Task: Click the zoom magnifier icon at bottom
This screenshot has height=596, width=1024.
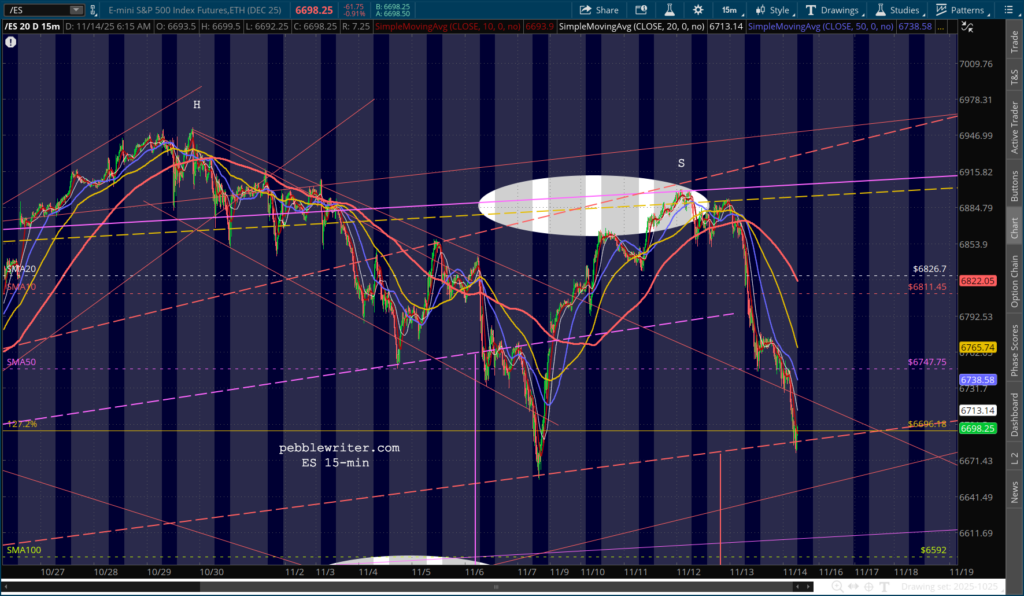Action: (x=837, y=587)
